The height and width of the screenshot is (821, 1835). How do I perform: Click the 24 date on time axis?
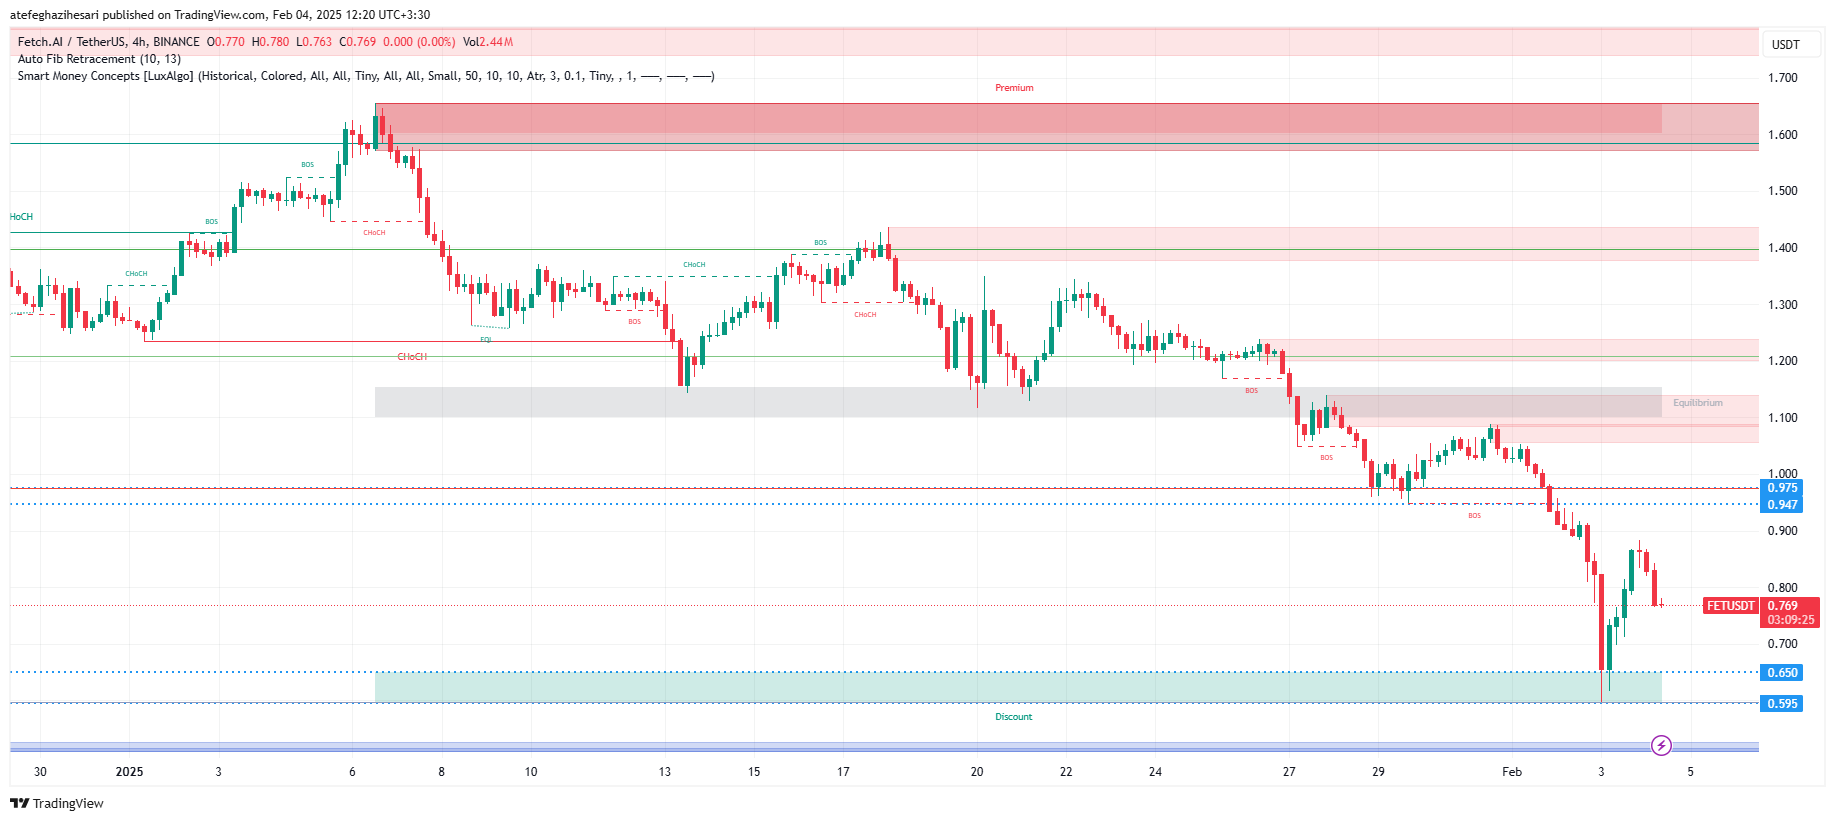tap(1155, 772)
